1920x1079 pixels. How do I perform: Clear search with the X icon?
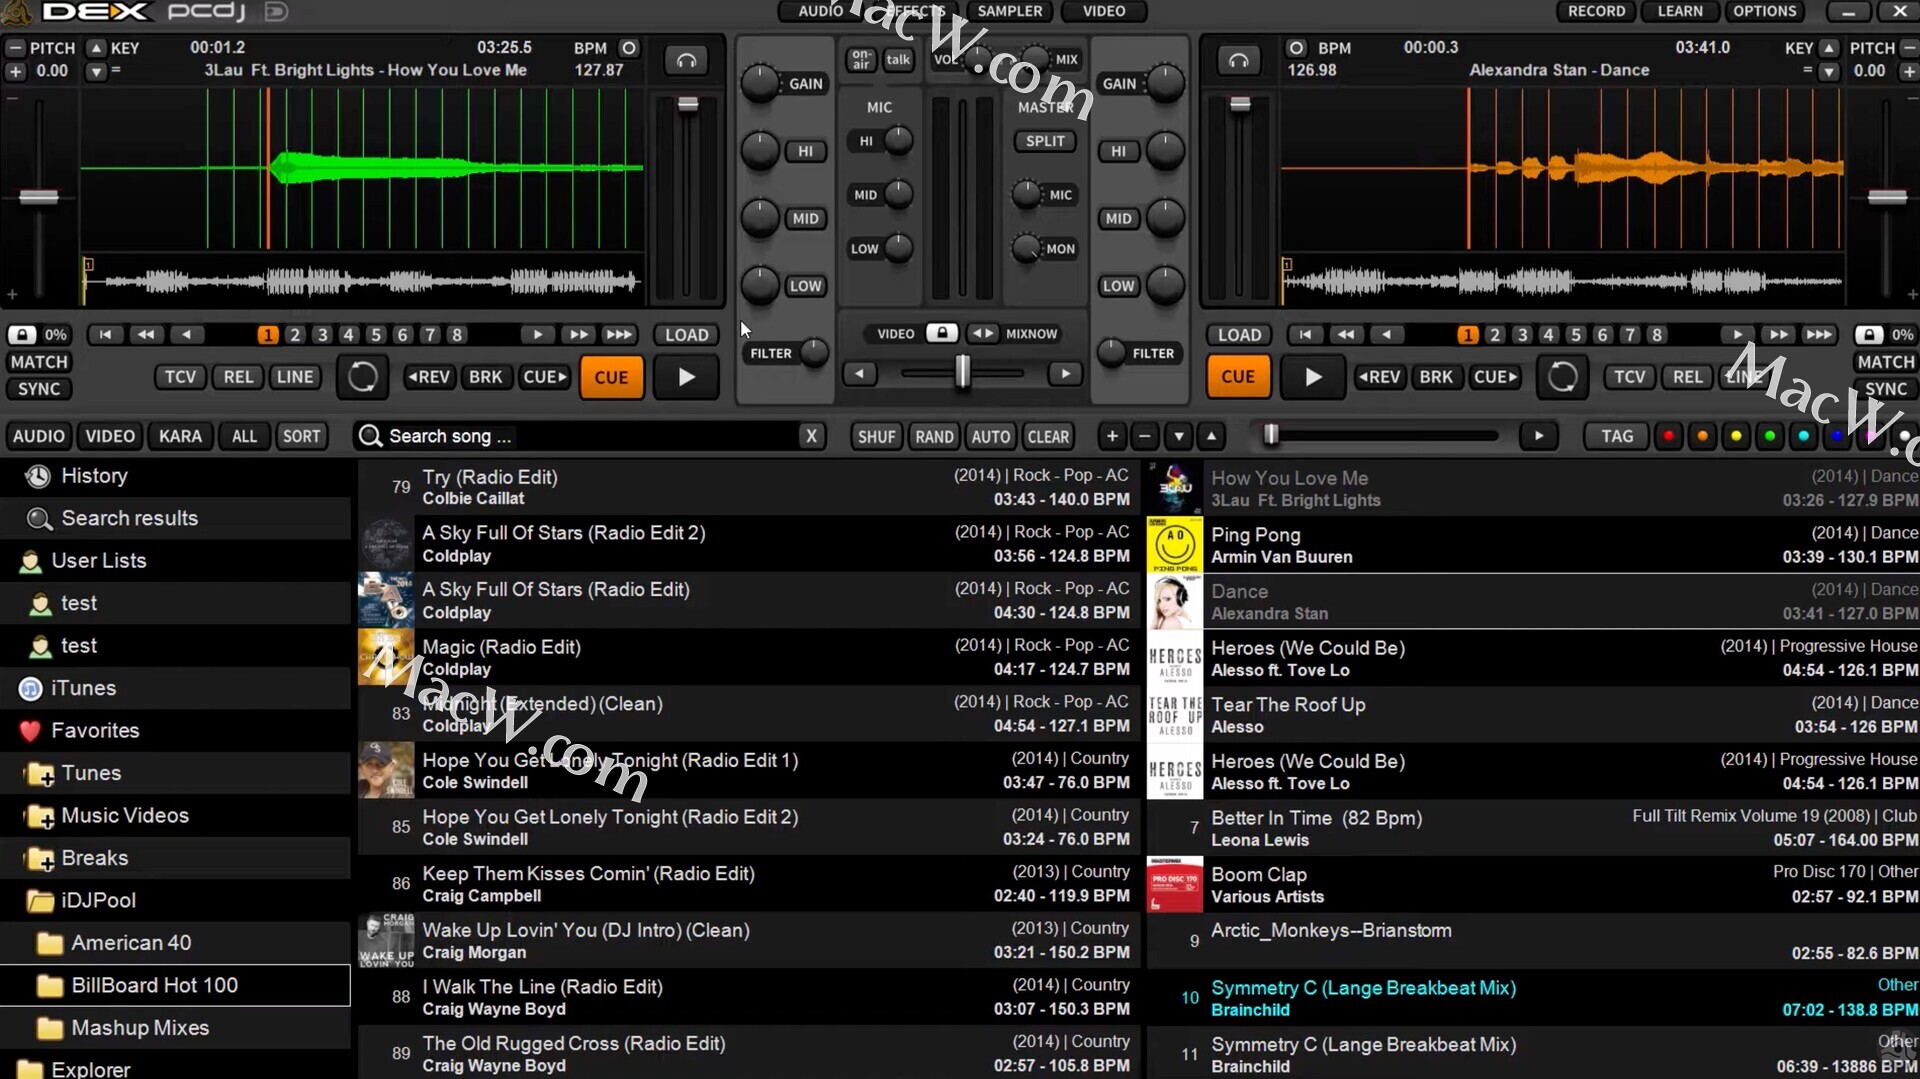click(x=811, y=436)
